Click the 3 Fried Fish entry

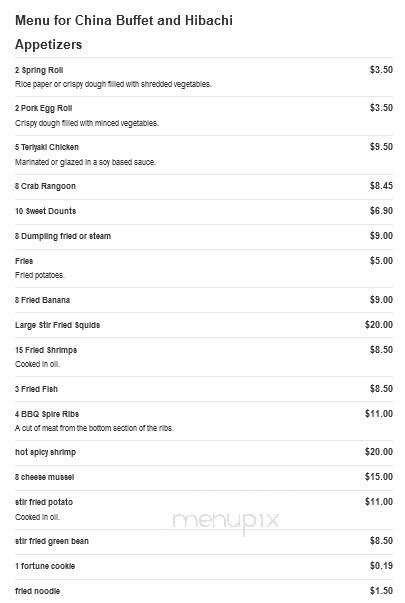(36, 389)
